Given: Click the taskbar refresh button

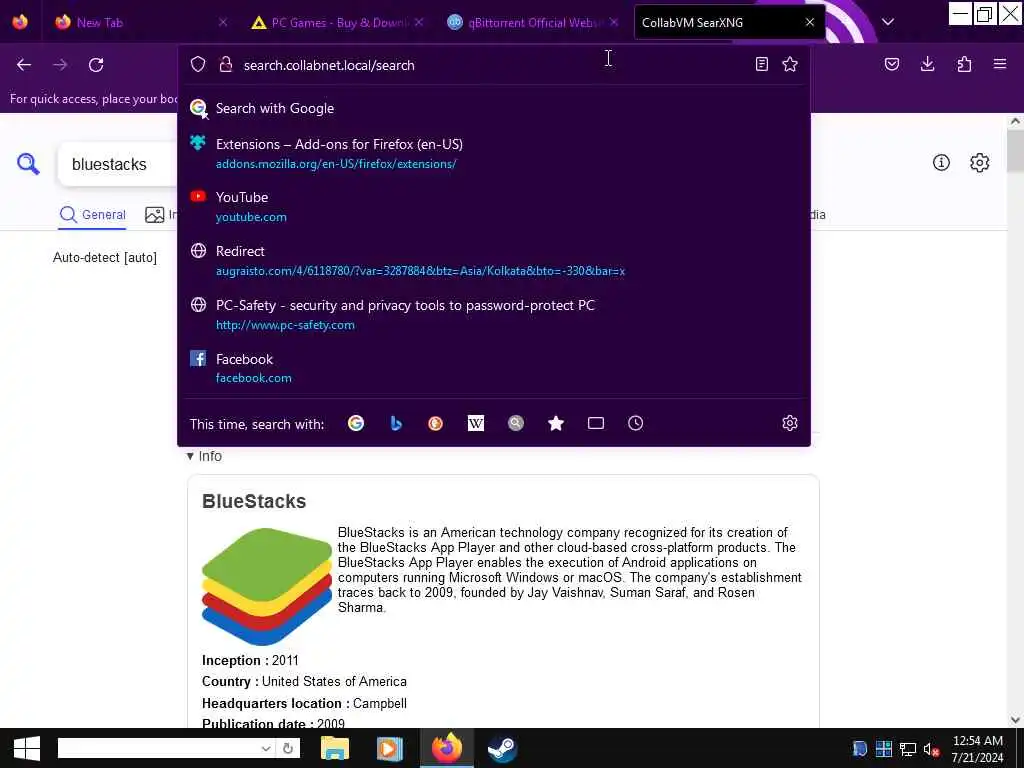Looking at the screenshot, I should pos(288,748).
